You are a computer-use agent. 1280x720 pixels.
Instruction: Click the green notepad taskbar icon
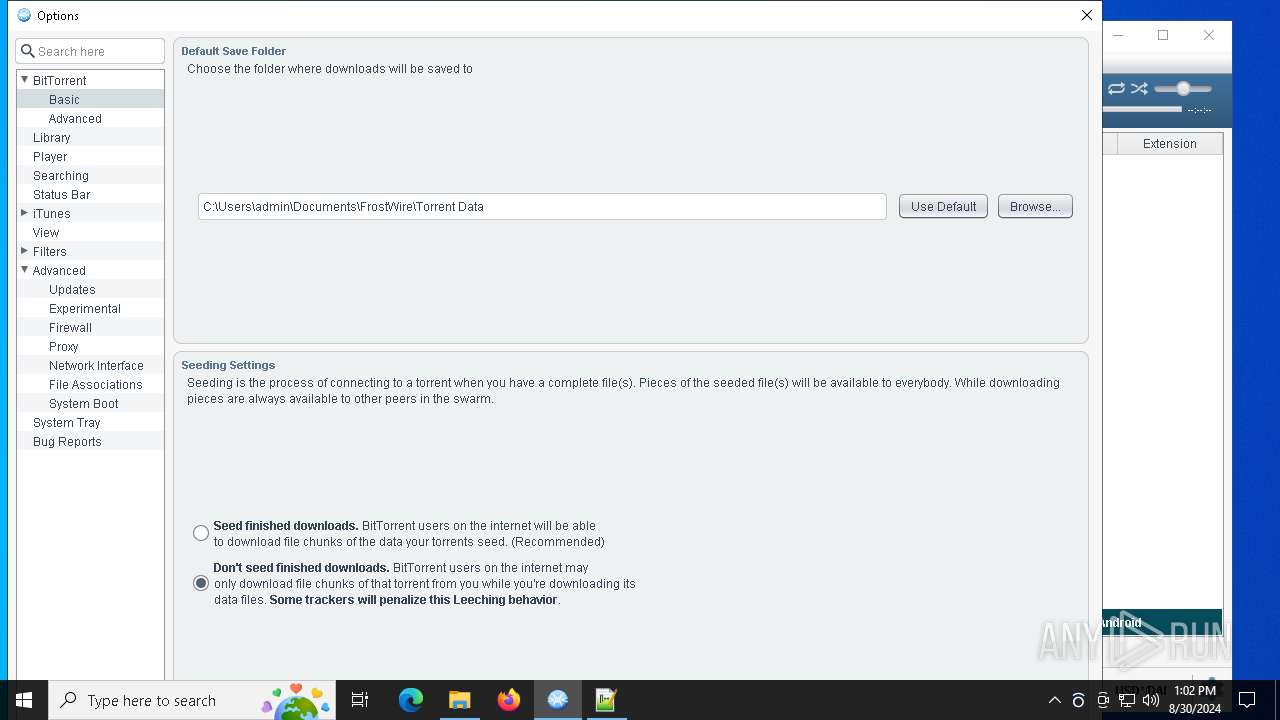(606, 700)
